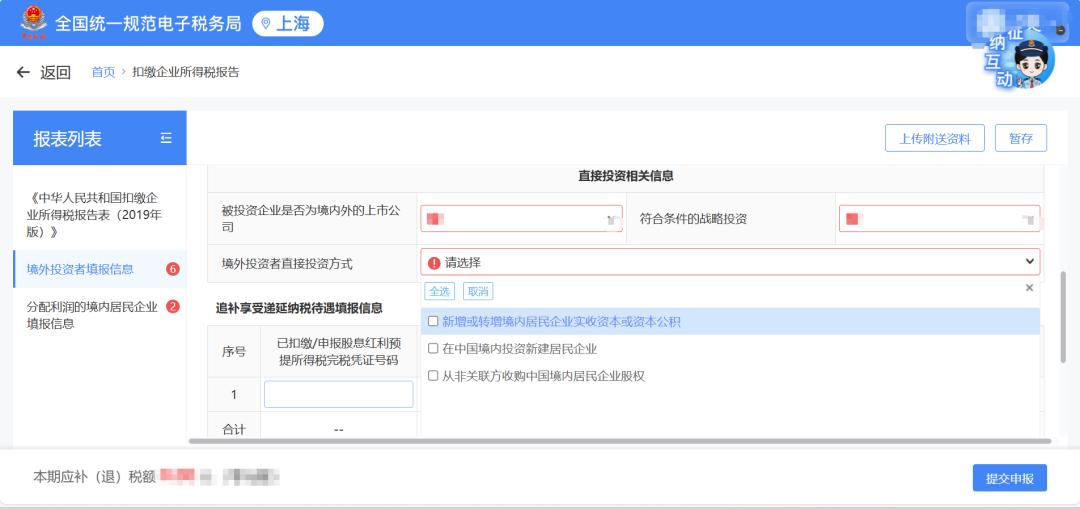Click the tax certificate number input in row 1
This screenshot has height=509, width=1080.
tap(338, 394)
